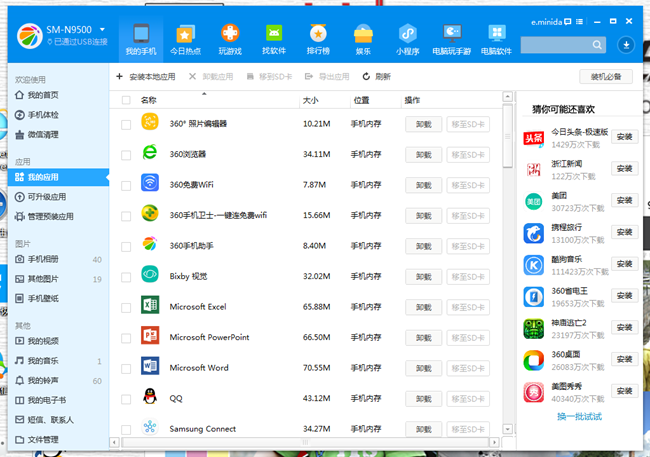Viewport: 650px width, 457px height.
Task: Click the 360免费WiFi app icon
Action: click(150, 182)
